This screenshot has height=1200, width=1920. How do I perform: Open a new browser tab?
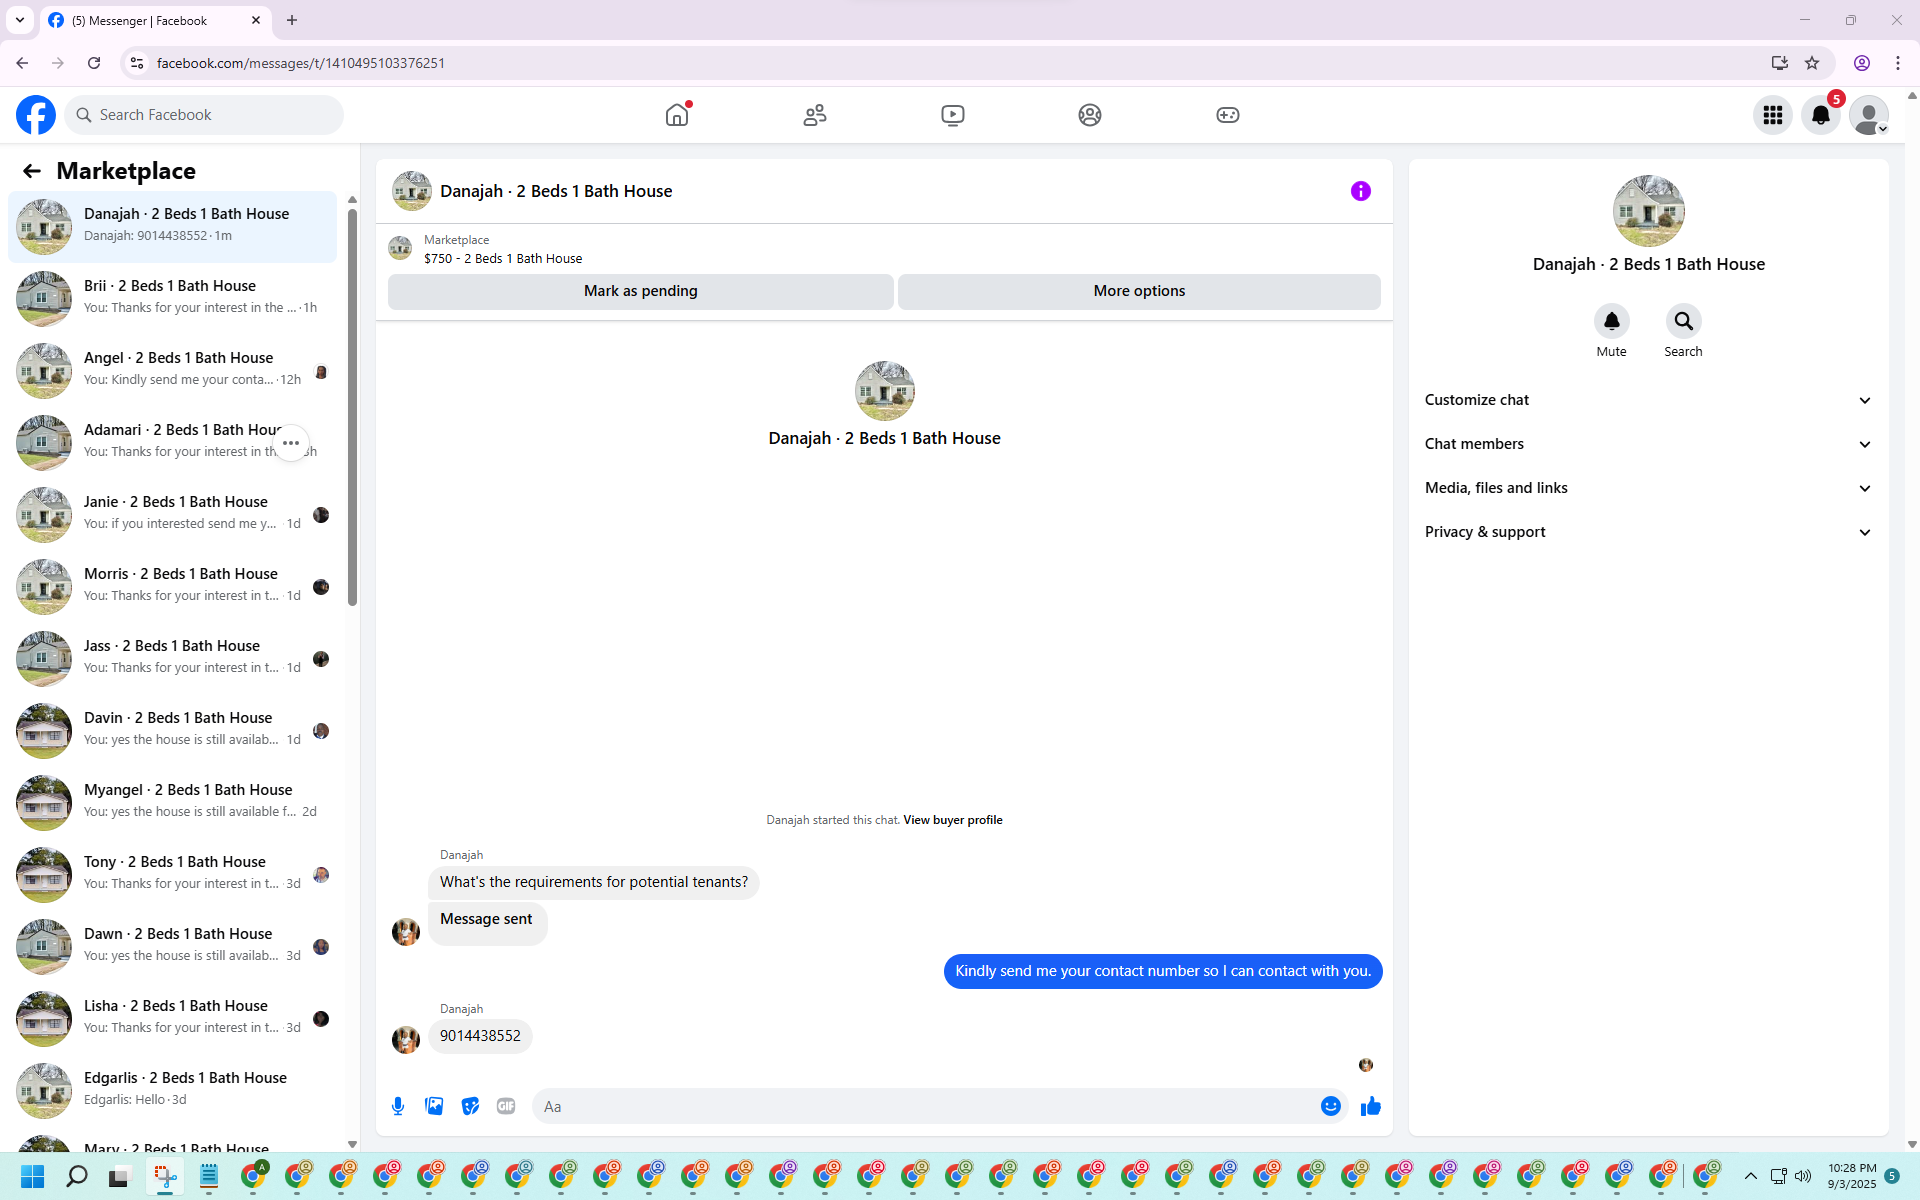click(292, 20)
